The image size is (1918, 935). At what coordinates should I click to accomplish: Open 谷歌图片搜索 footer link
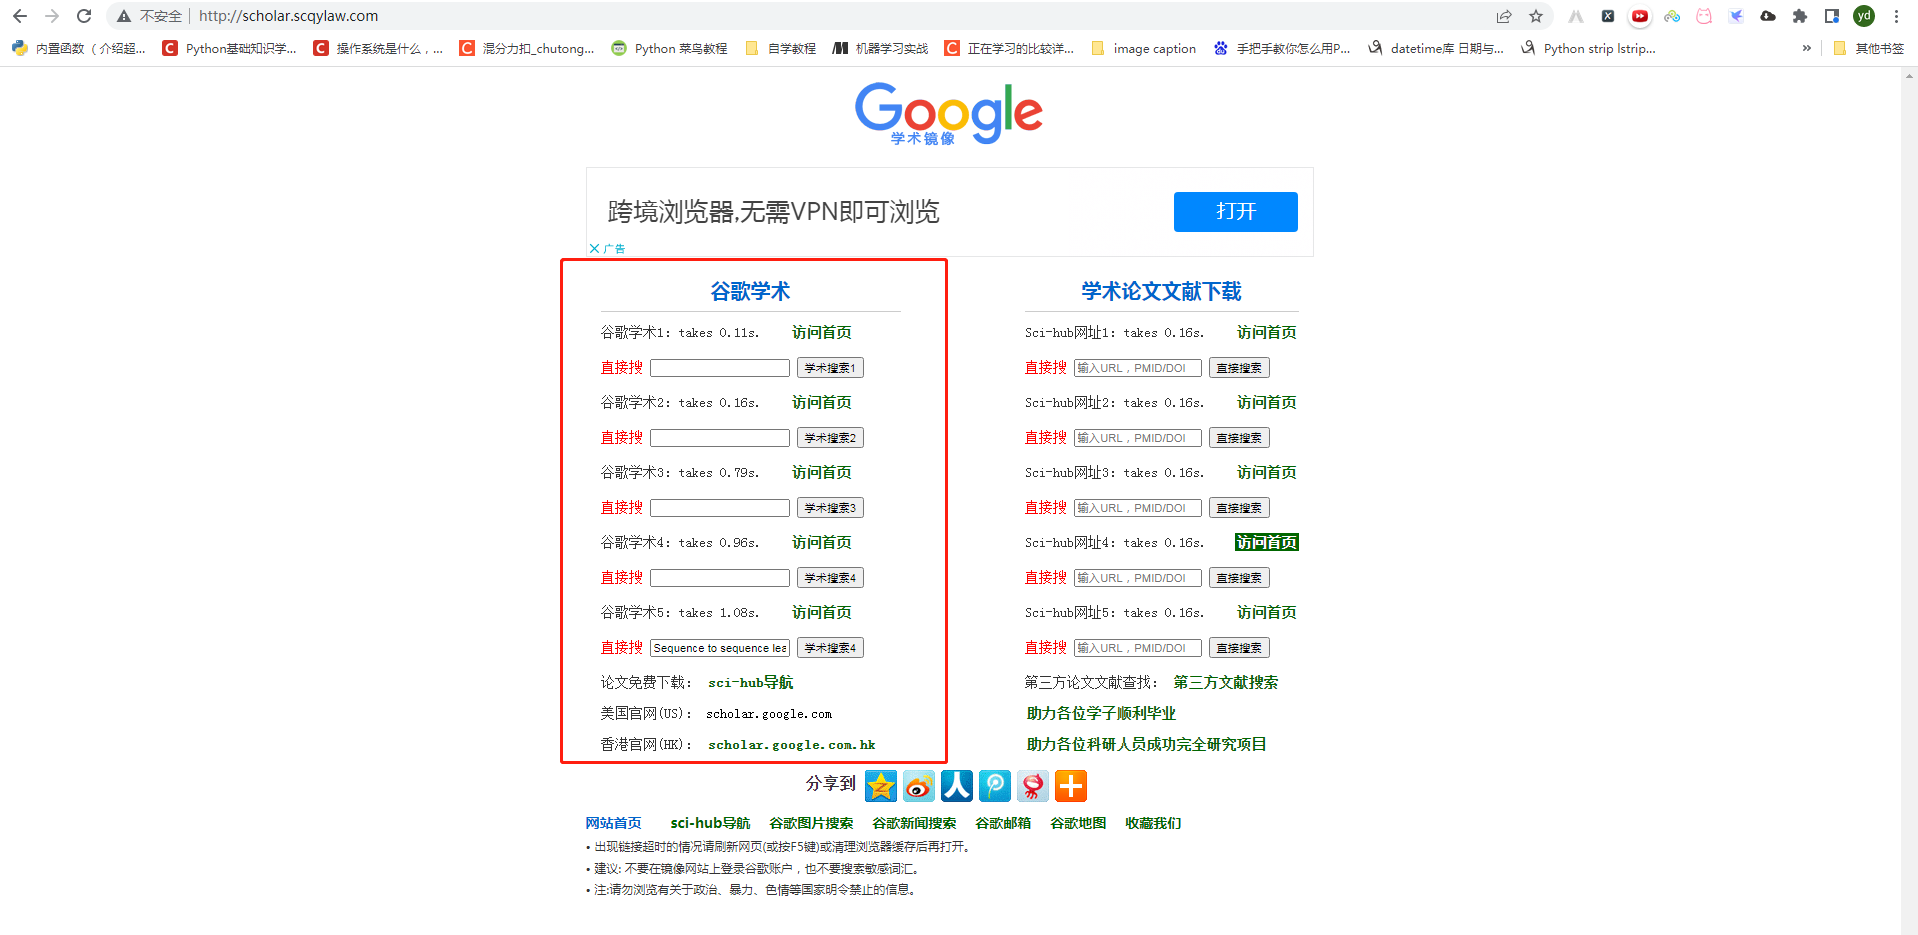(811, 824)
